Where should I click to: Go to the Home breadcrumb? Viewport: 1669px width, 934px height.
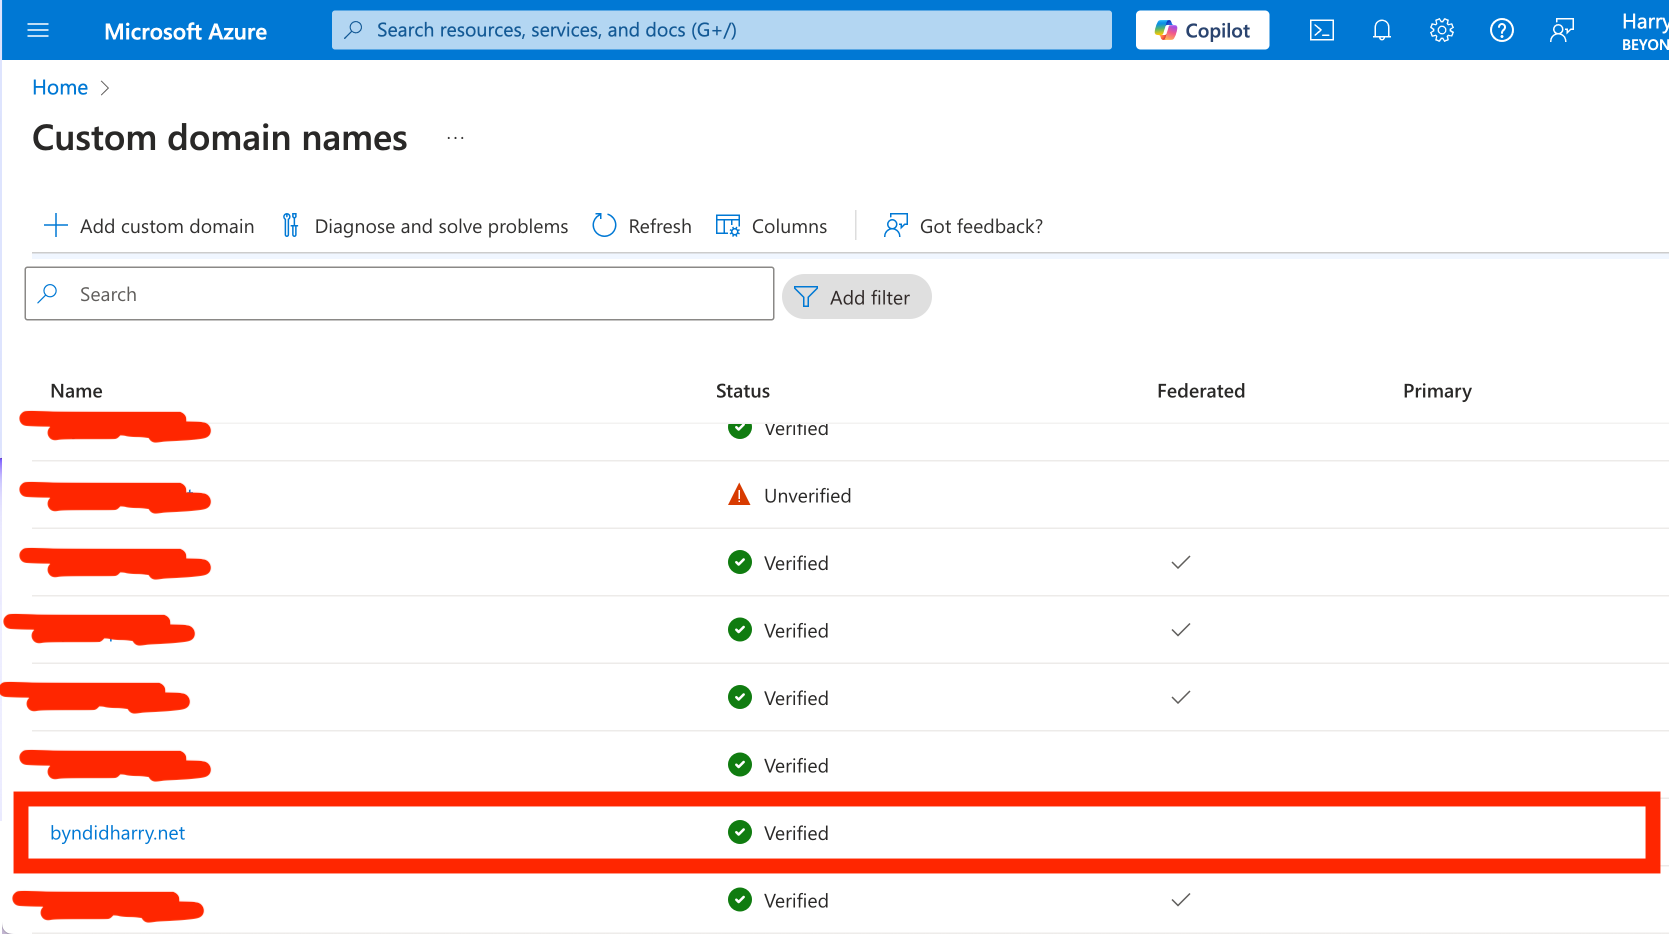point(60,88)
